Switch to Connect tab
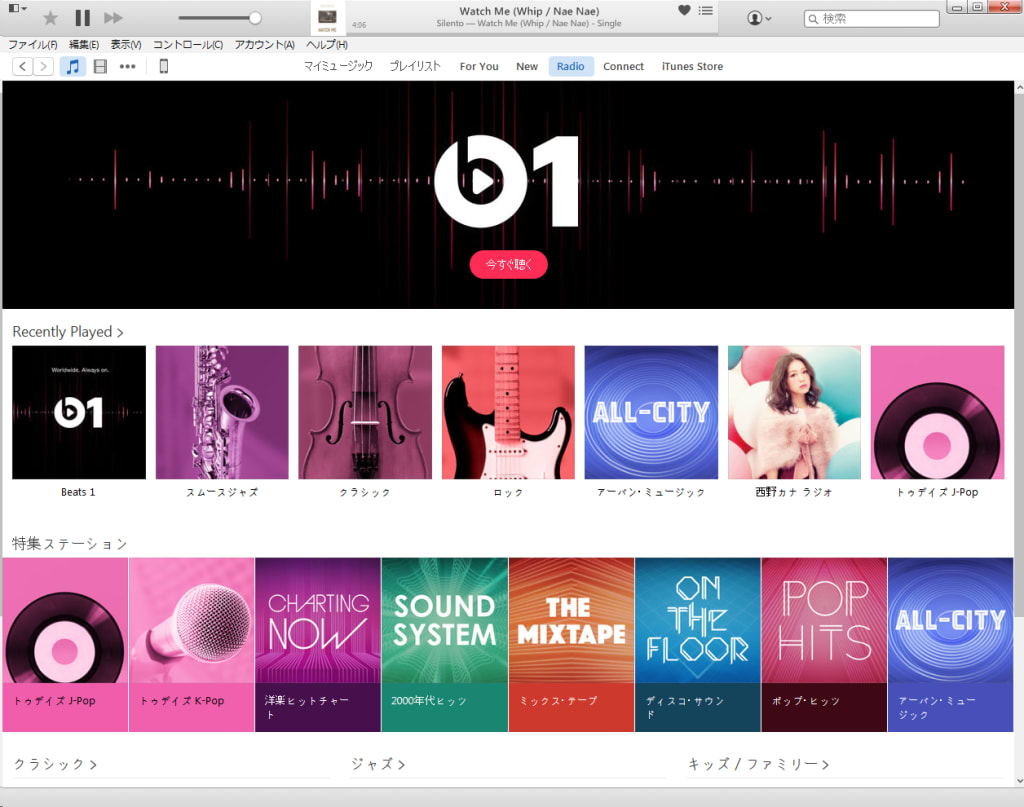Image resolution: width=1024 pixels, height=807 pixels. point(623,66)
